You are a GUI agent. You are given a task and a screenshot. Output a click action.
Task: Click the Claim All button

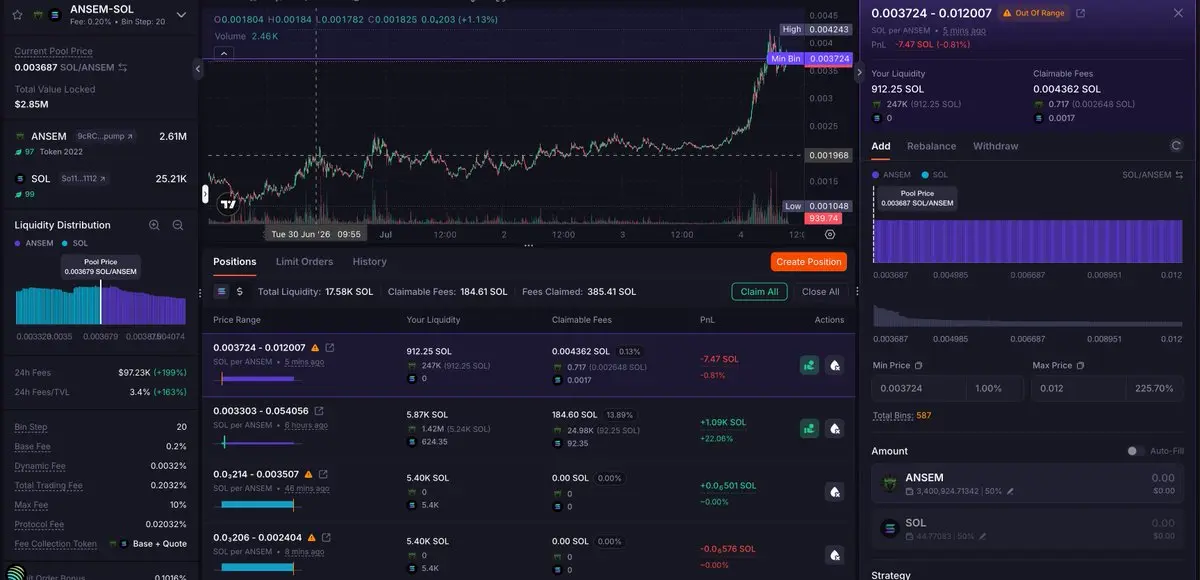point(759,292)
